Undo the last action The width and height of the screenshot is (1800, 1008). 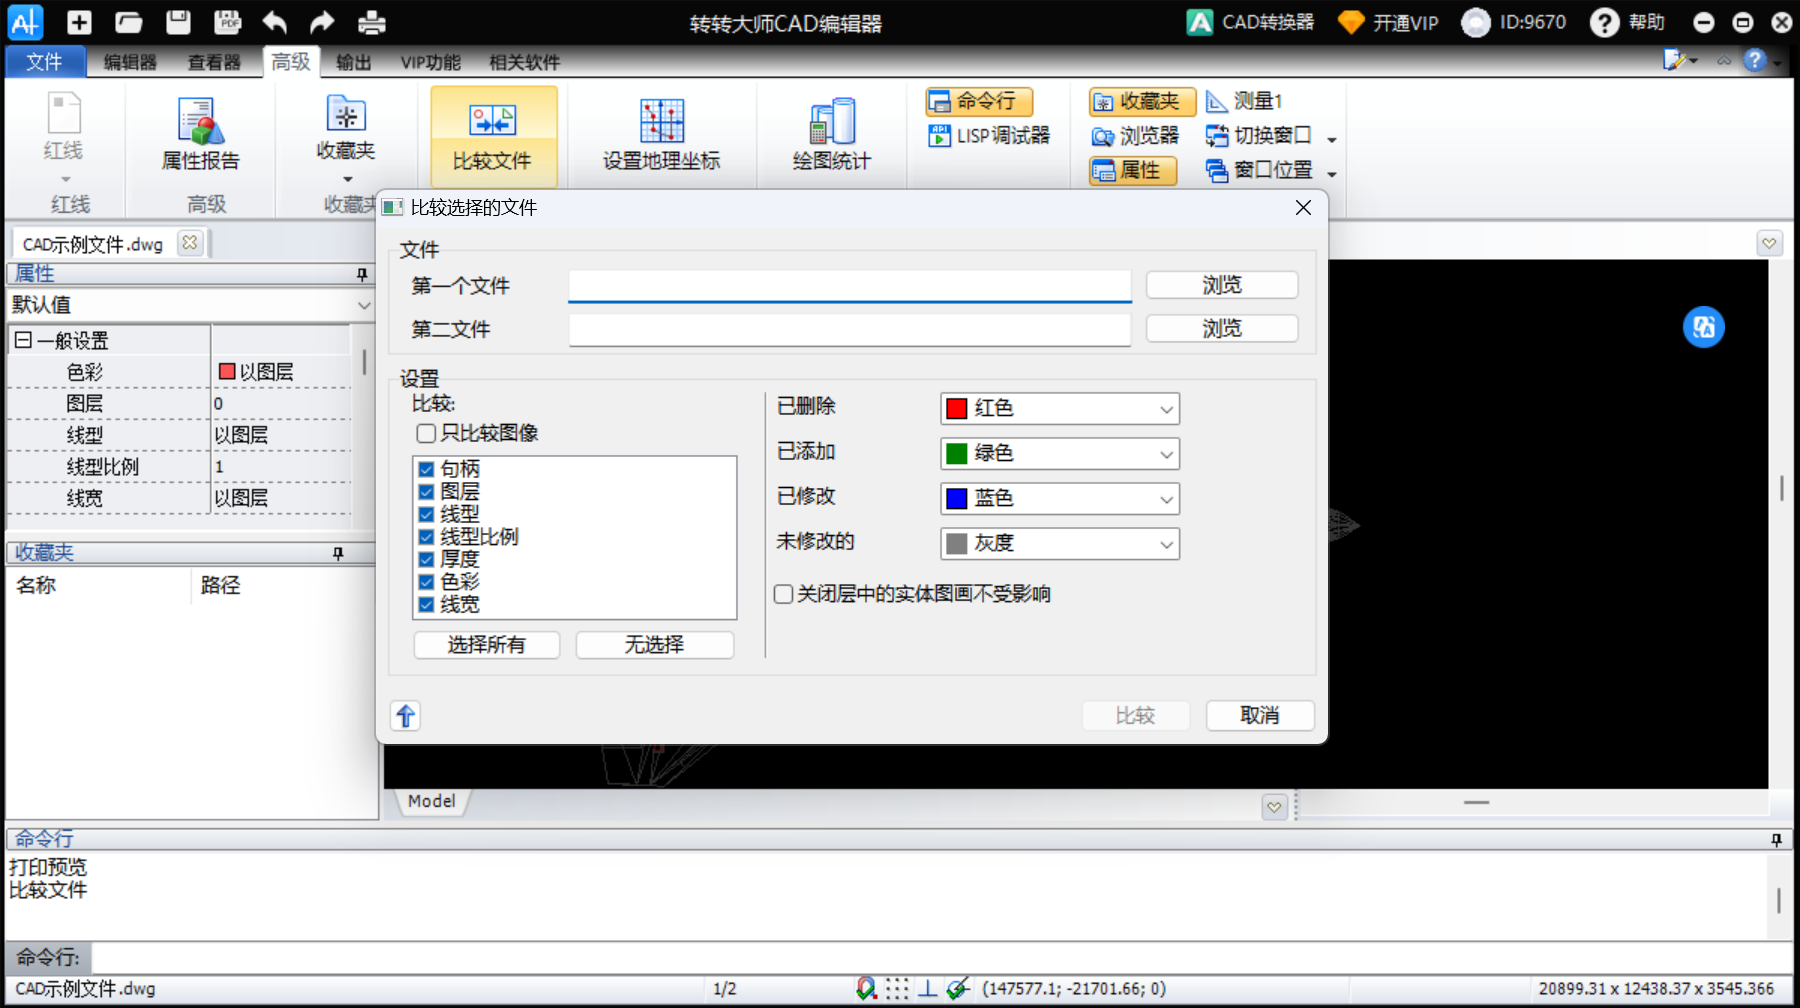pyautogui.click(x=275, y=22)
